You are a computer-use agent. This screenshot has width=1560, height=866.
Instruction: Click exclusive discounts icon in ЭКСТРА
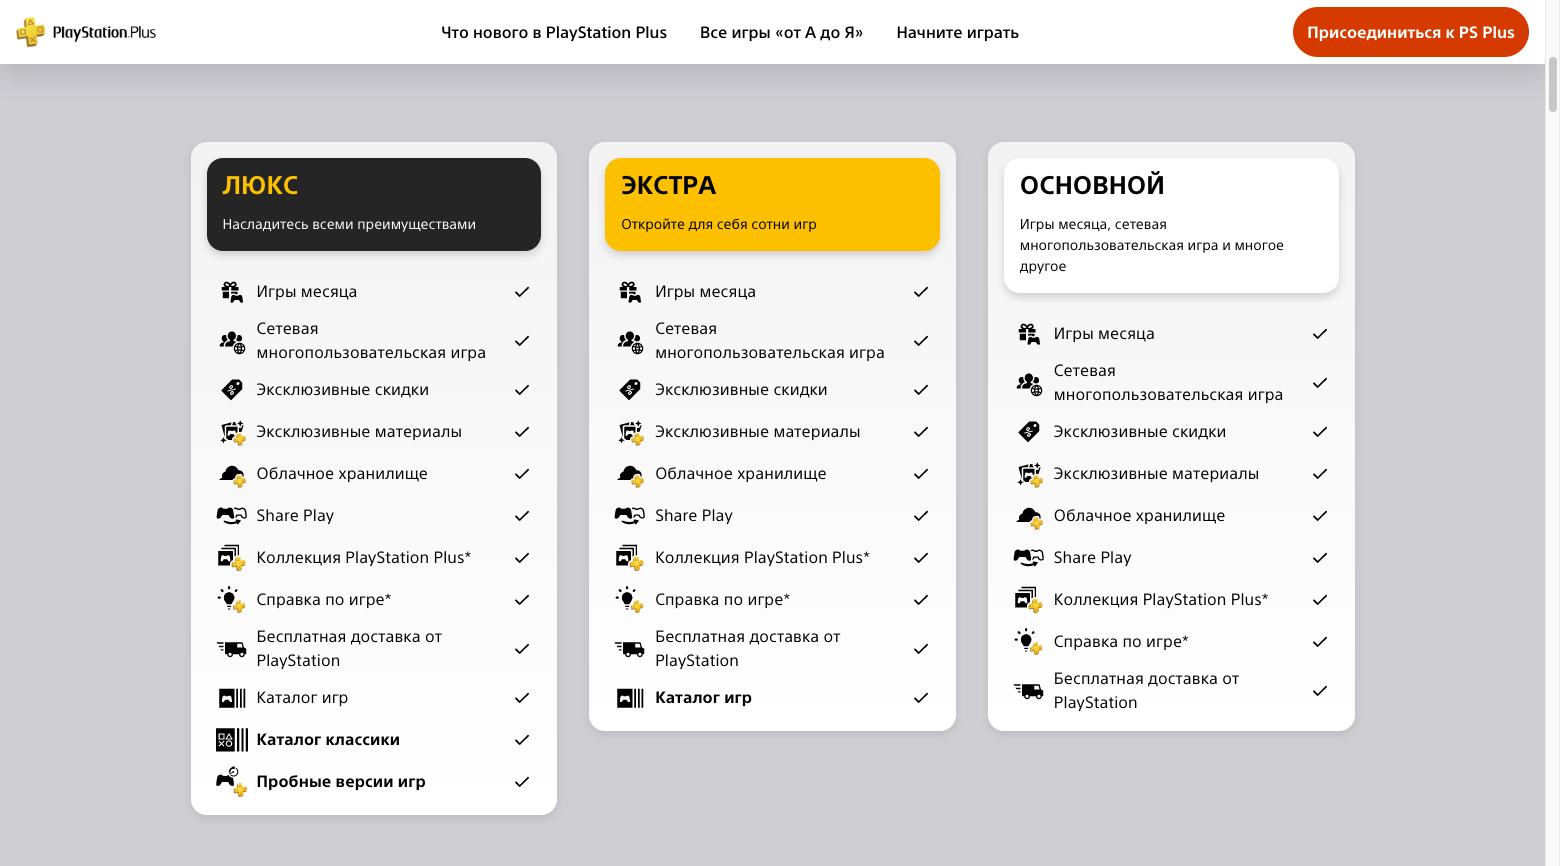[630, 390]
